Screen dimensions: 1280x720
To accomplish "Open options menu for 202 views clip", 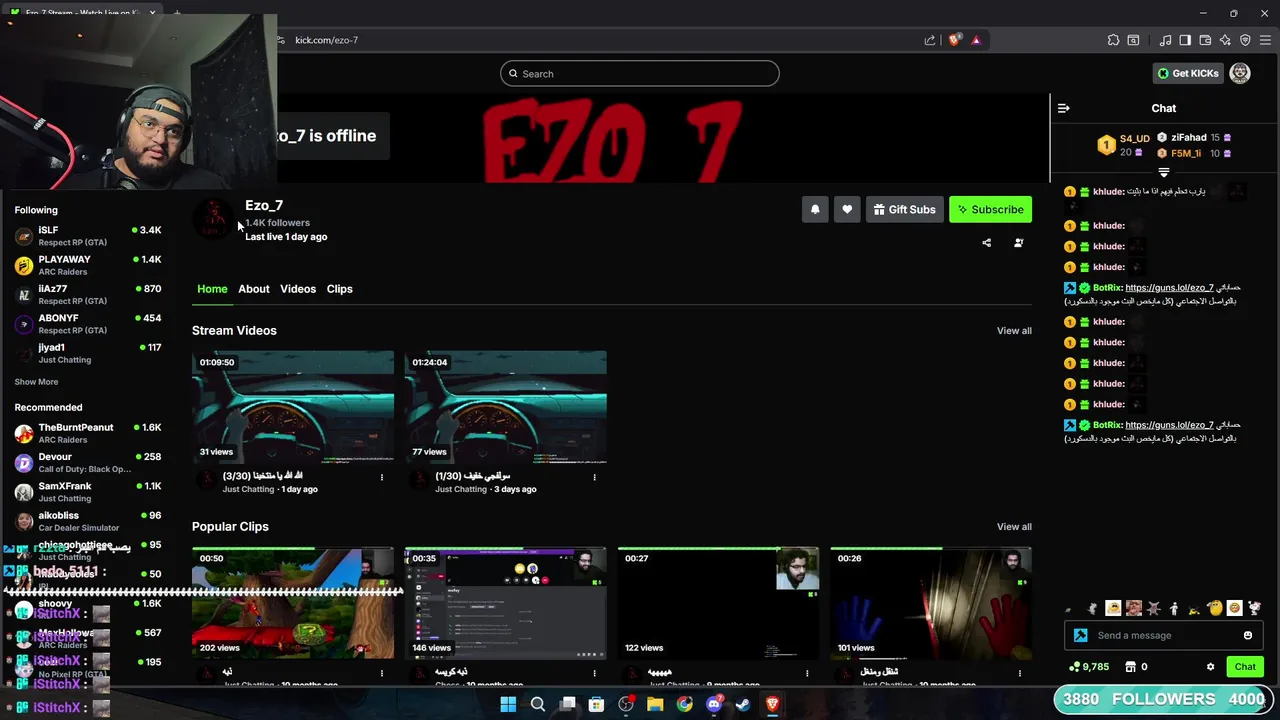I will (381, 673).
